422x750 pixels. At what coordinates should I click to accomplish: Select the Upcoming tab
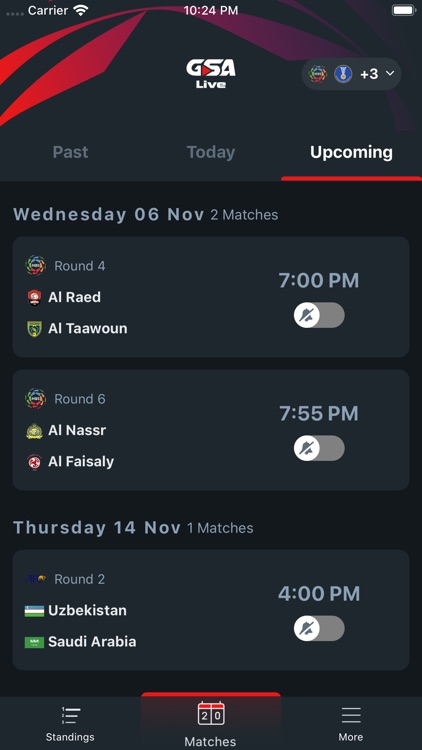352,152
